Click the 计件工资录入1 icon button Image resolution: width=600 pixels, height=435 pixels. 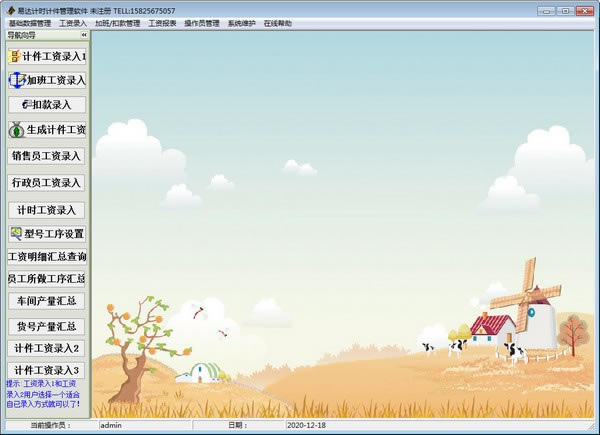47,57
